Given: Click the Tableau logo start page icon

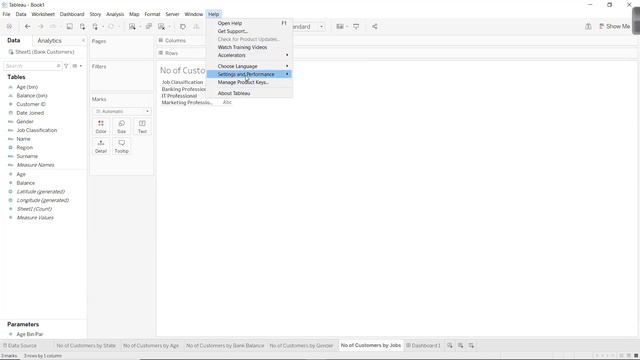Looking at the screenshot, I should pyautogui.click(x=9, y=27).
